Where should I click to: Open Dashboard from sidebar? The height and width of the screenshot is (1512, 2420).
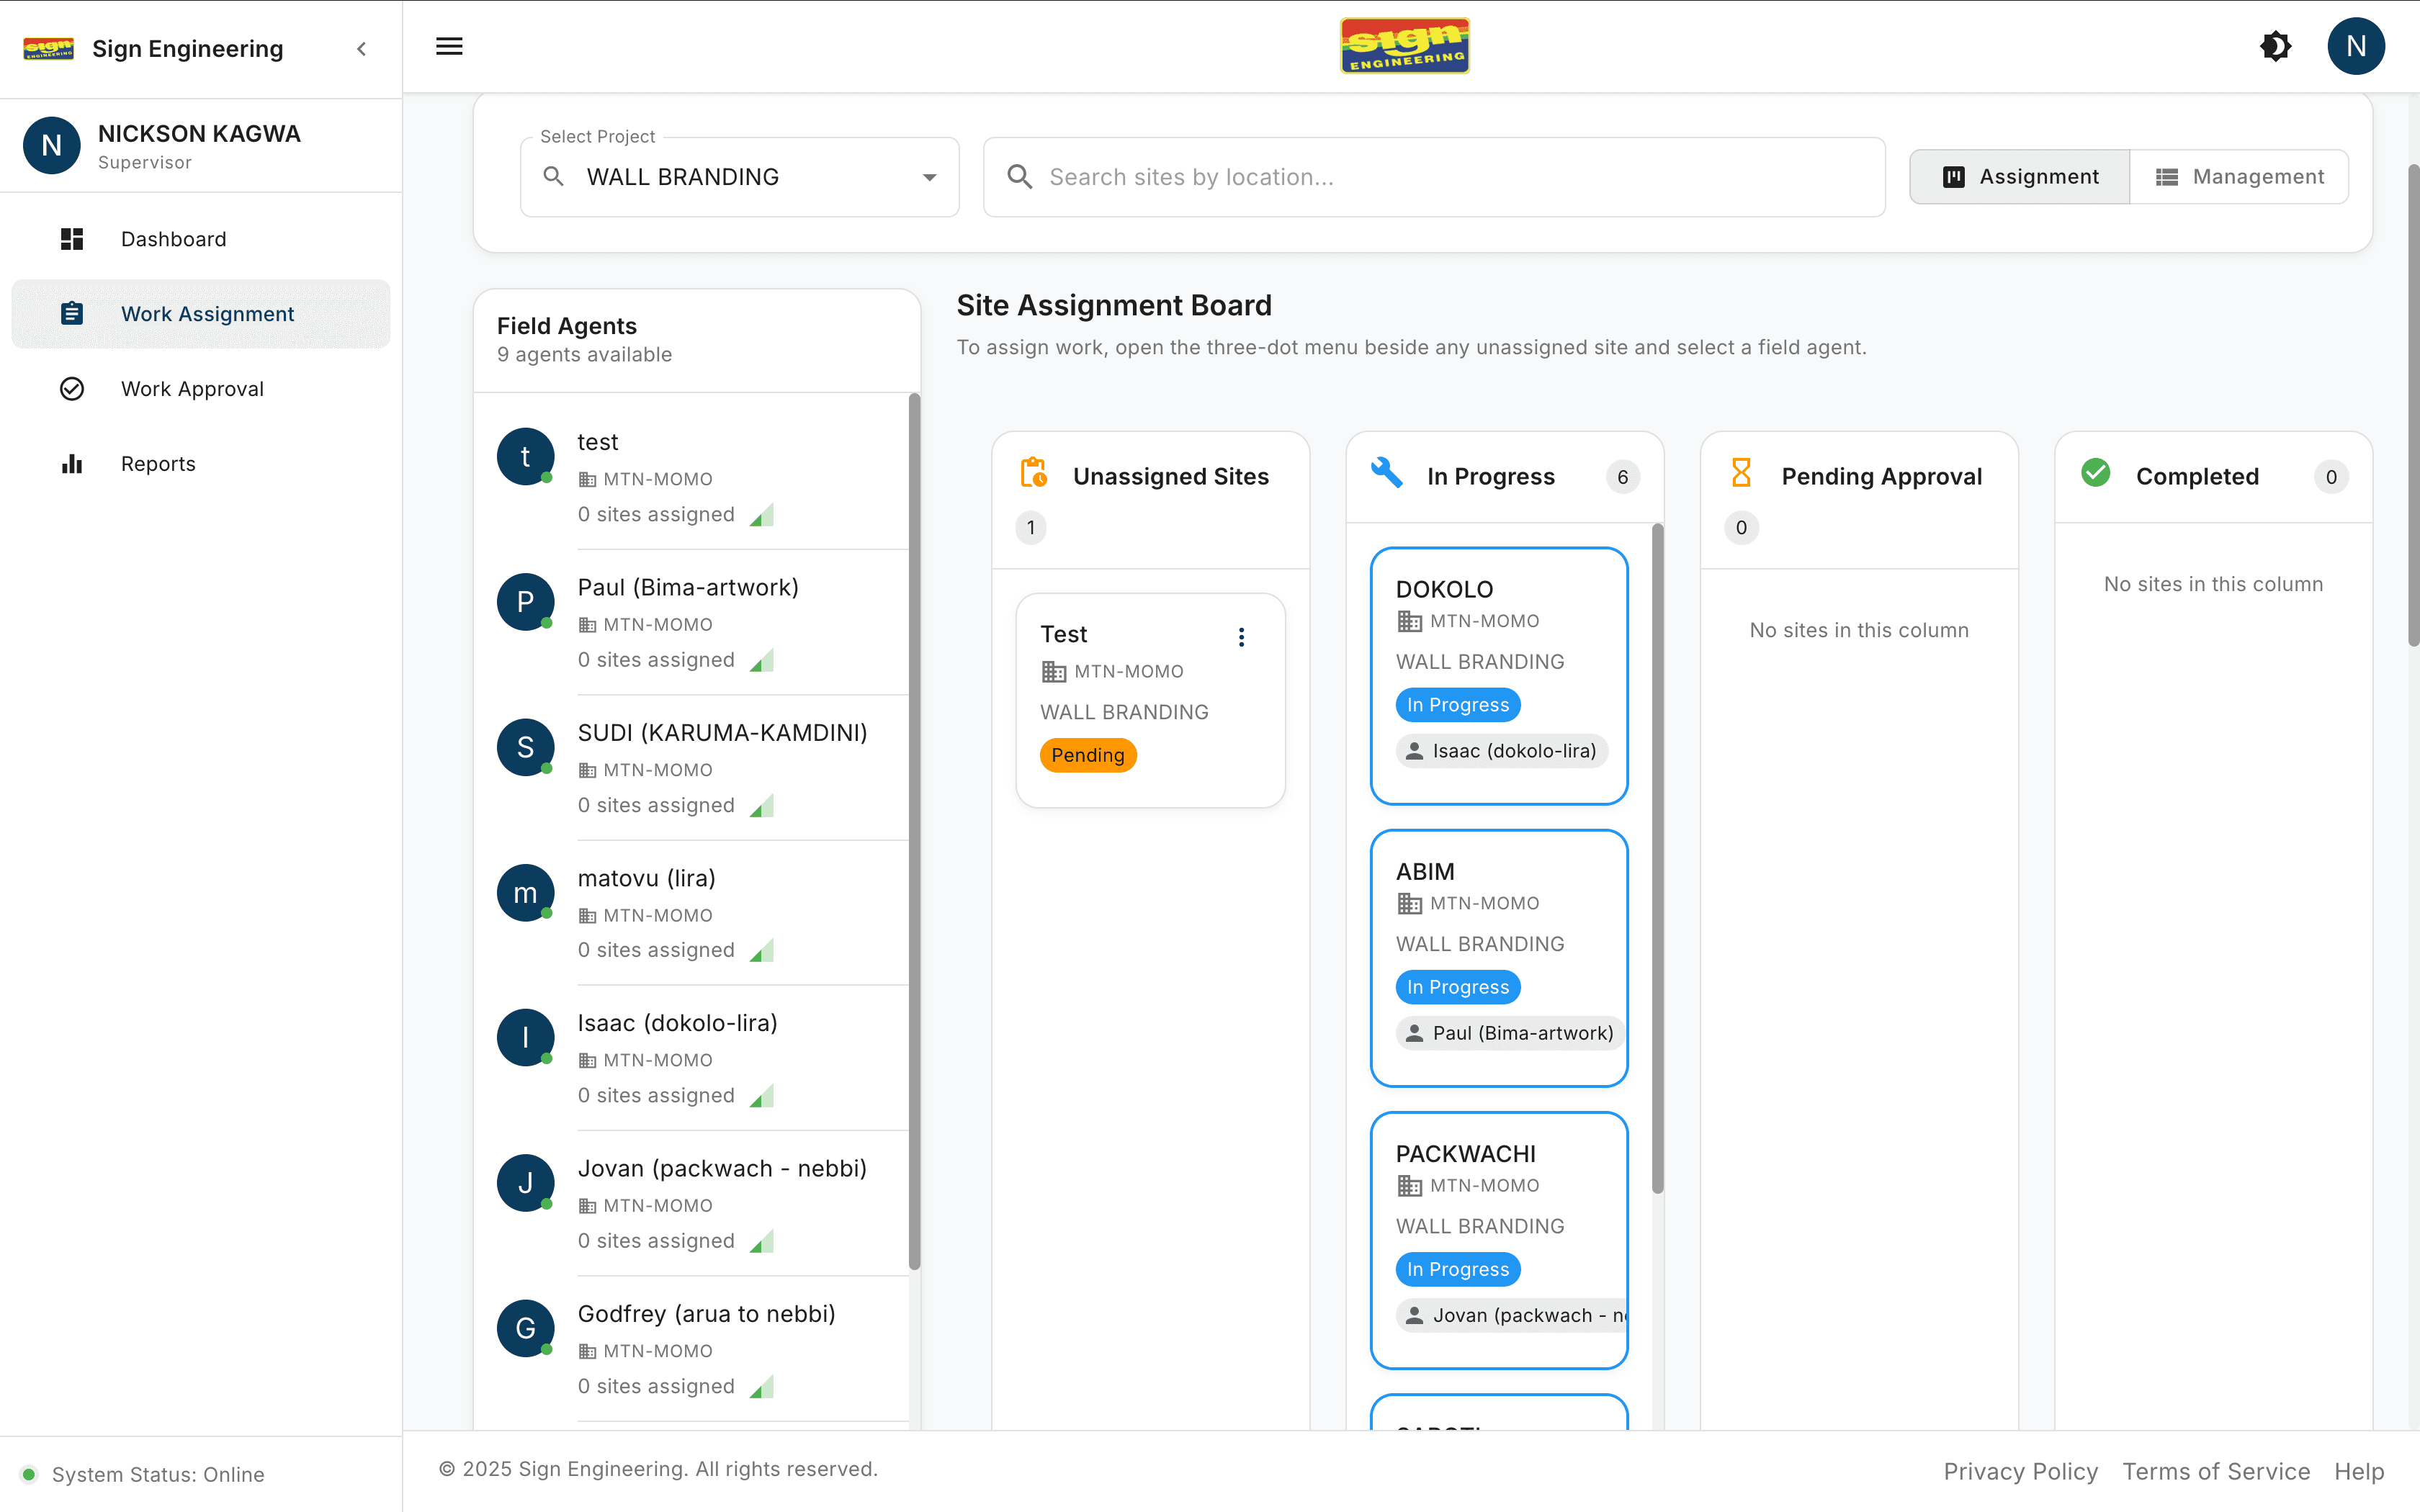point(201,239)
